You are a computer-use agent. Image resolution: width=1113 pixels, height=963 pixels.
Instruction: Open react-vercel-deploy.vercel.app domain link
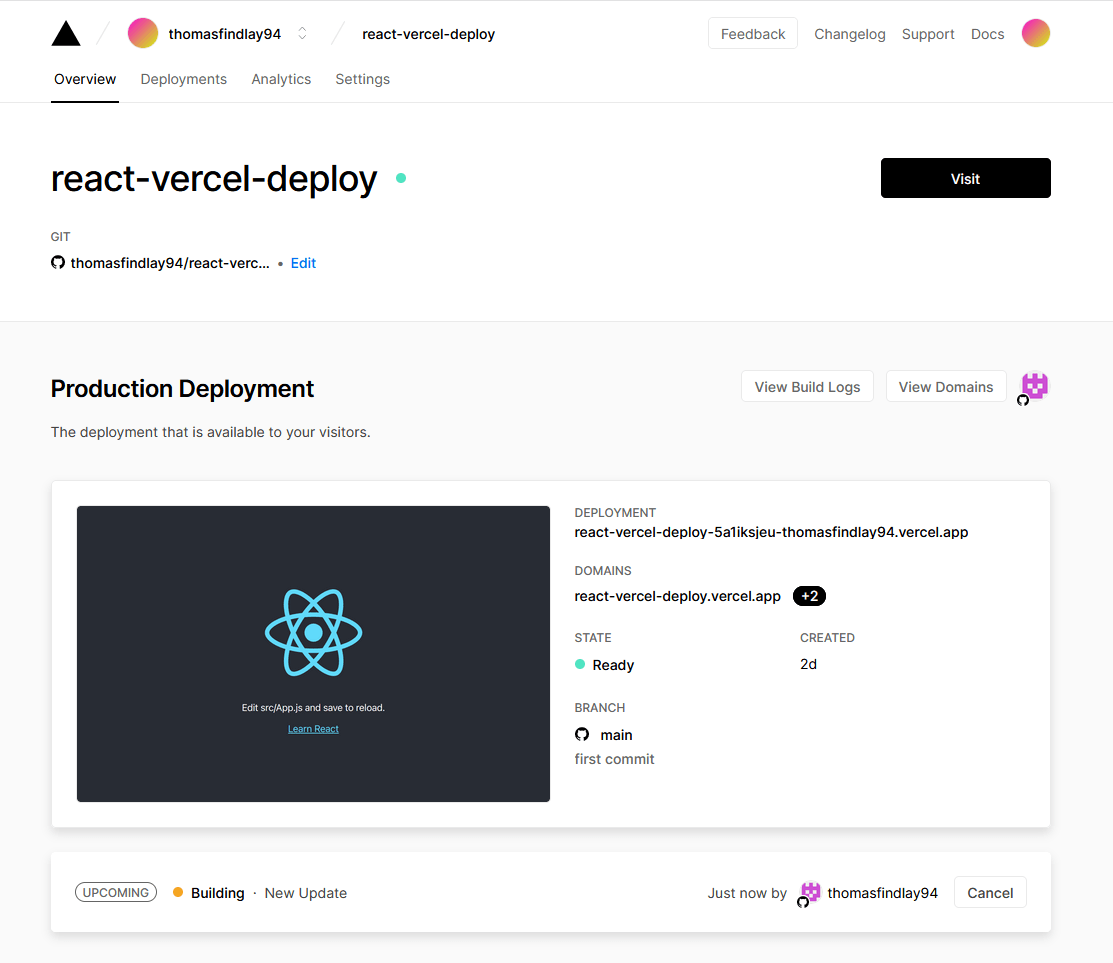677,596
